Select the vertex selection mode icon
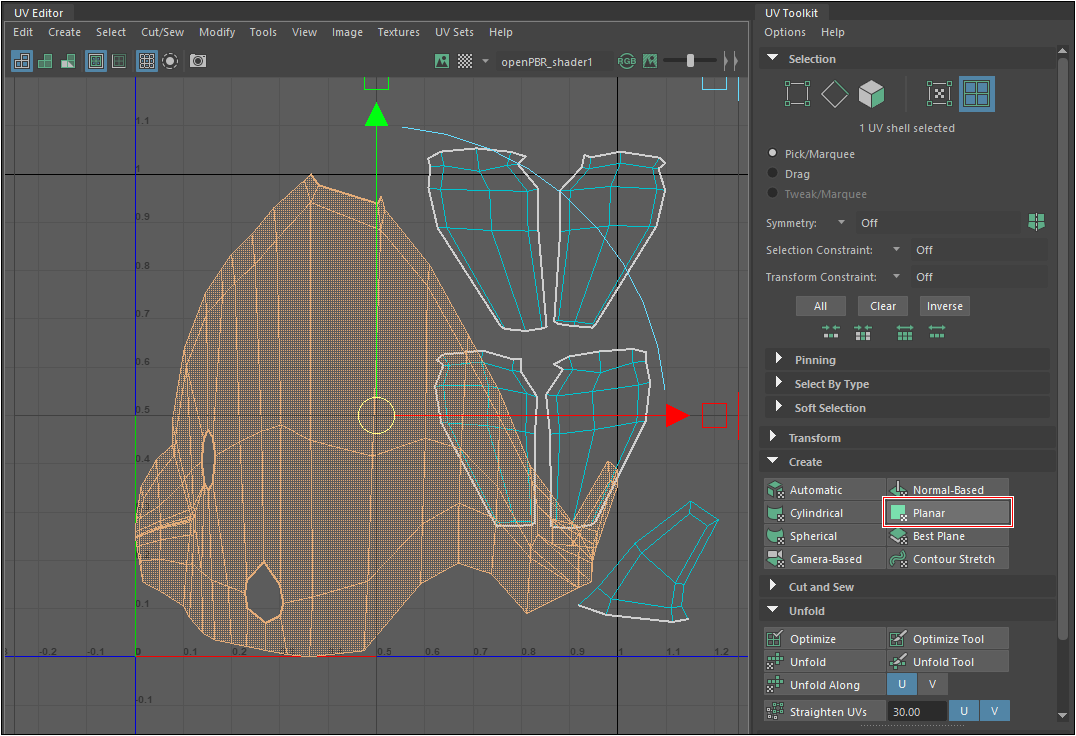This screenshot has height=736, width=1076. [x=797, y=95]
